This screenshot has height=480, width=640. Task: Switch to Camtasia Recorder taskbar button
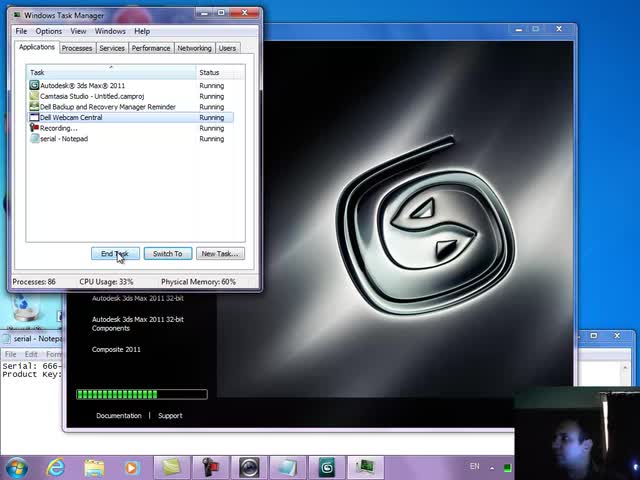point(211,468)
